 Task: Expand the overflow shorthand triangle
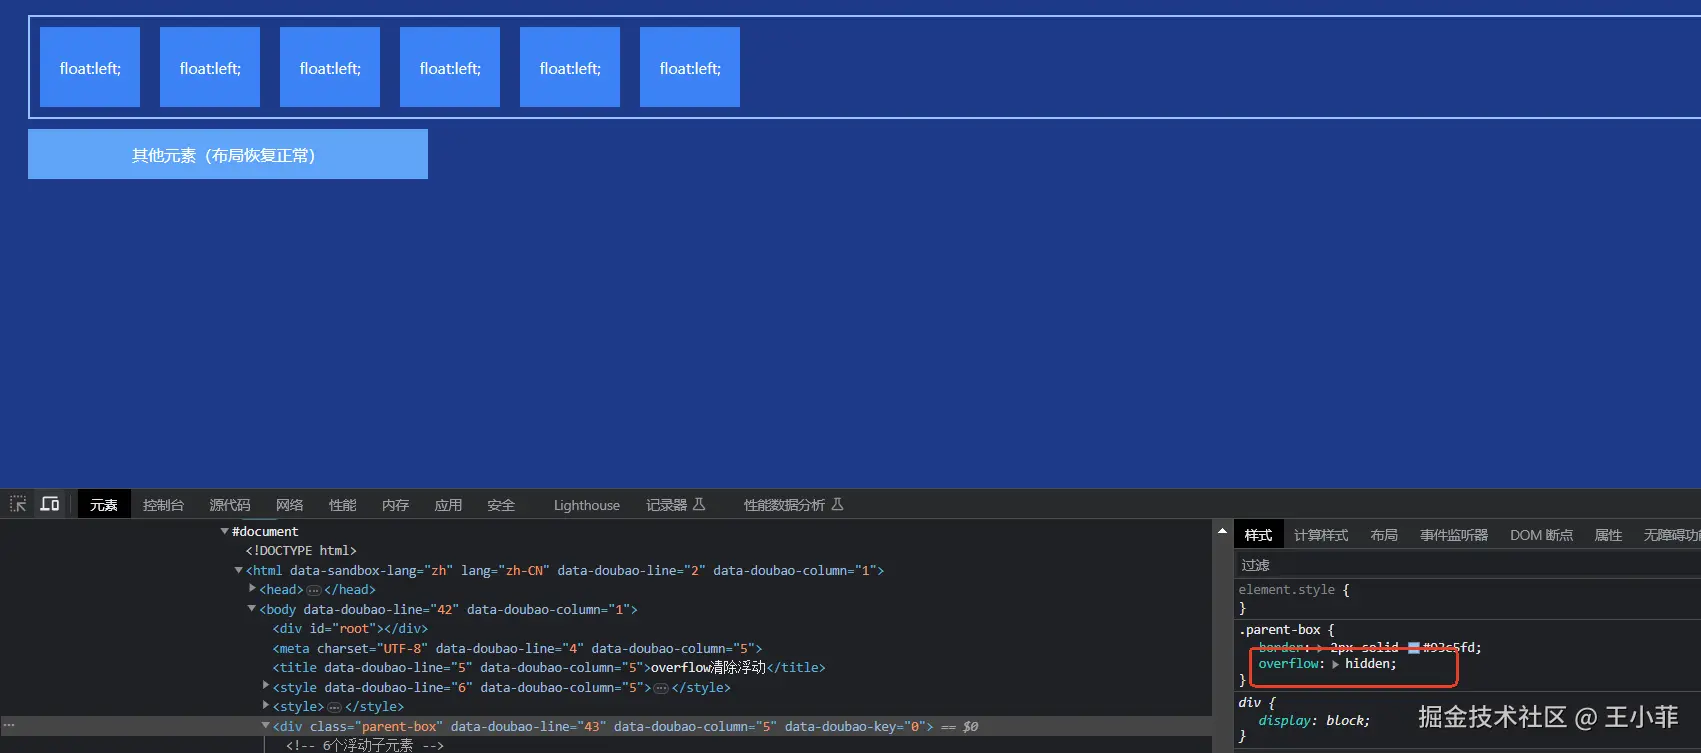[1335, 664]
